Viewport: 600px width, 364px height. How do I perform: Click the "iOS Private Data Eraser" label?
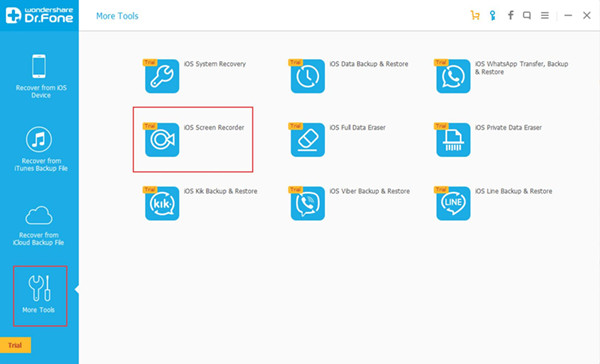(508, 127)
